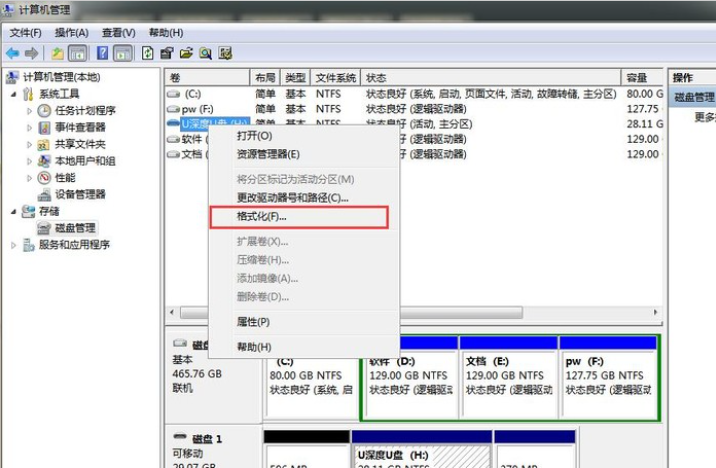Collapse the 存储 tree node

pyautogui.click(x=14, y=211)
